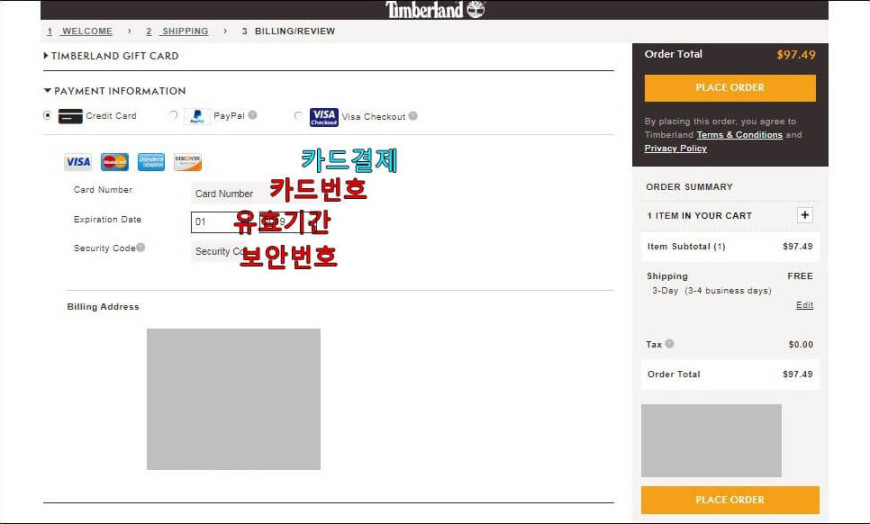Select Visa Checkout radio button
This screenshot has height=524, width=870.
coord(298,115)
